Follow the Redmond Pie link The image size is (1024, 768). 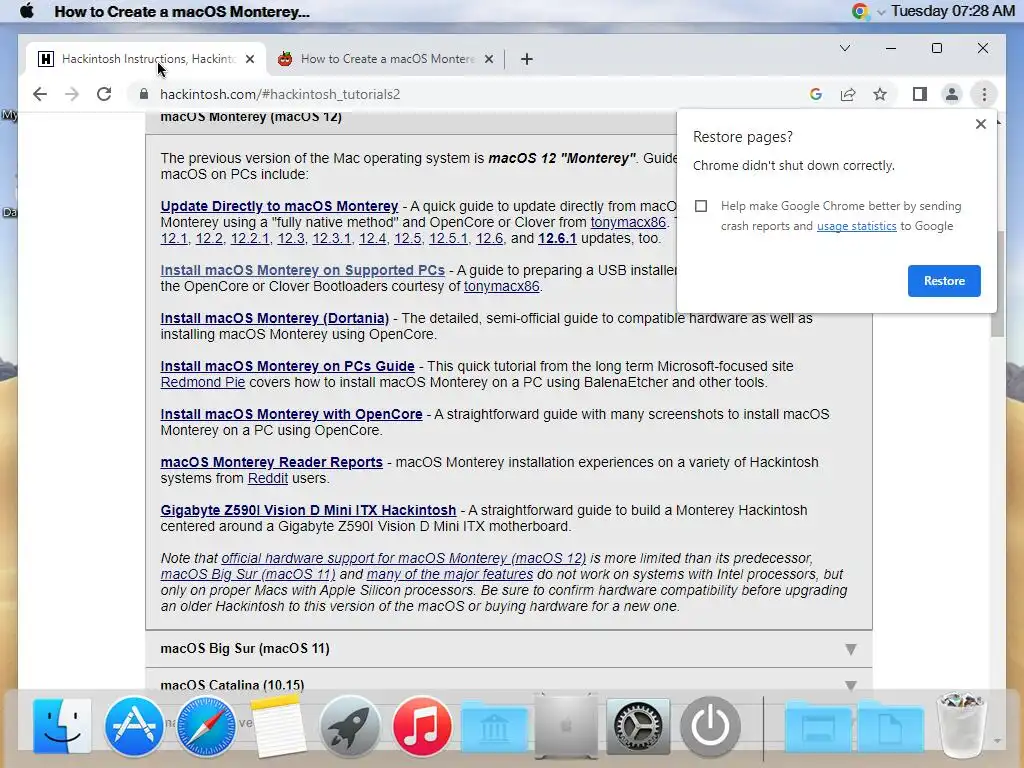(202, 382)
